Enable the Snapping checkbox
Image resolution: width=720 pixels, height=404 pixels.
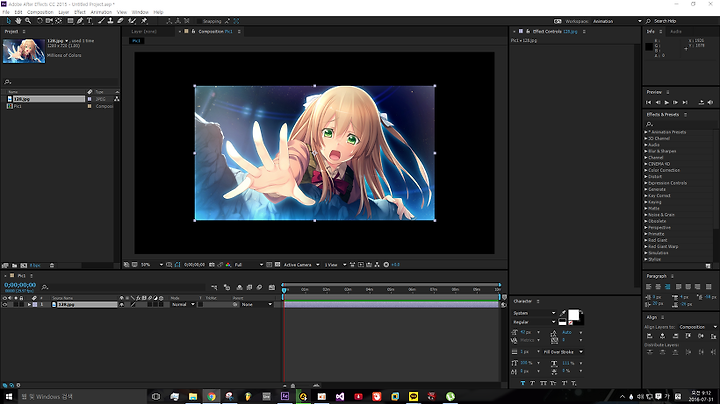[199, 21]
